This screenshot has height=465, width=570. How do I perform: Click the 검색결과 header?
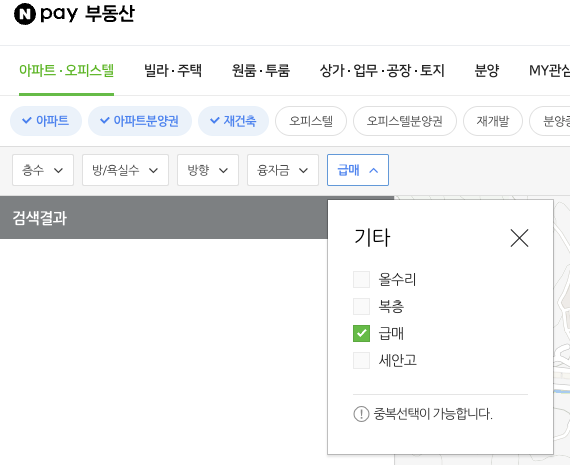39,218
